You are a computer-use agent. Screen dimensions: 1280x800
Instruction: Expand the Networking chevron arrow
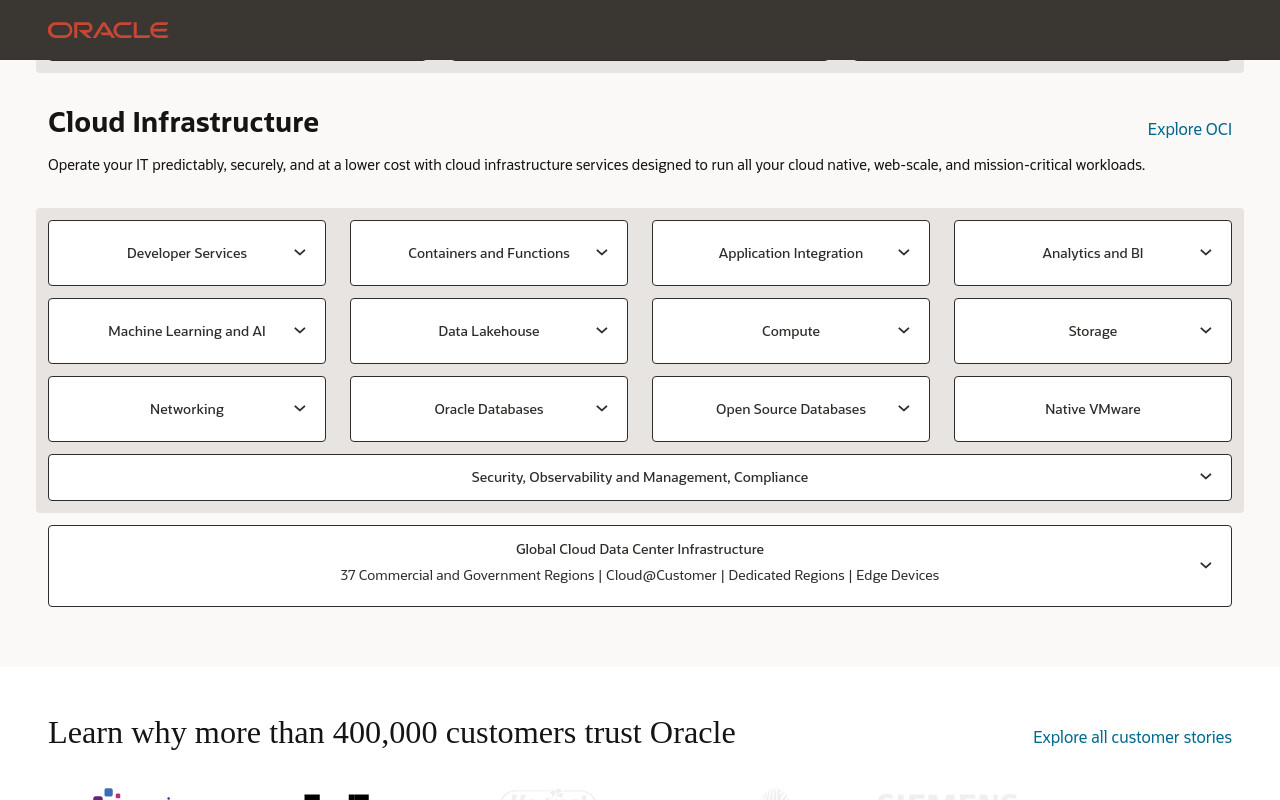[x=300, y=408]
